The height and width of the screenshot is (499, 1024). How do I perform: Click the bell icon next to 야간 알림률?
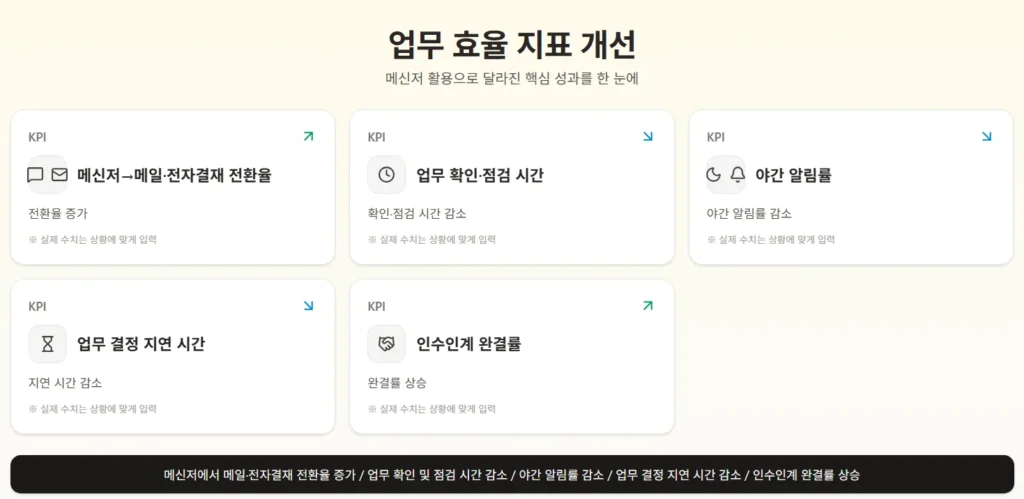(x=738, y=175)
